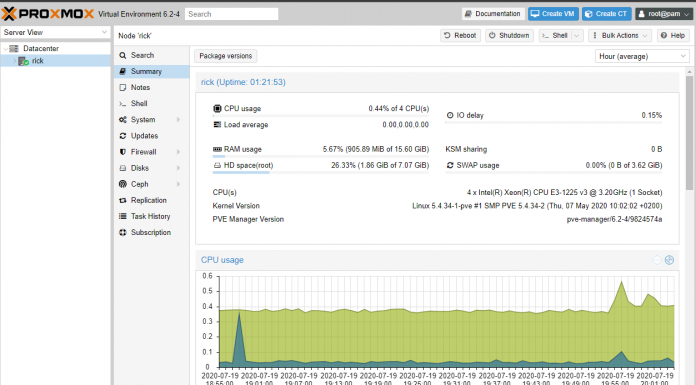Click the Help button
The height and width of the screenshot is (385, 696).
tap(673, 36)
